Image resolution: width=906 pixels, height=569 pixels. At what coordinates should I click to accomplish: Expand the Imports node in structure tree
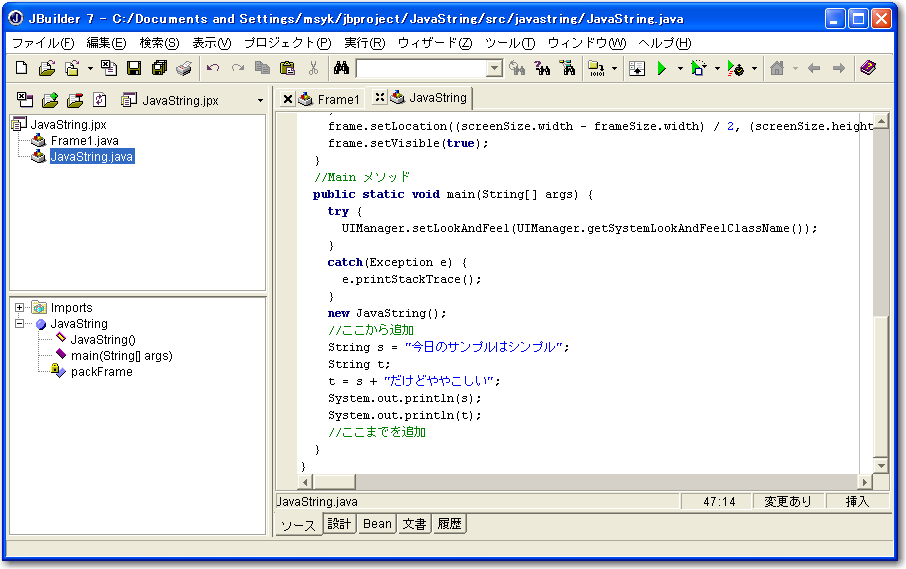pos(20,308)
